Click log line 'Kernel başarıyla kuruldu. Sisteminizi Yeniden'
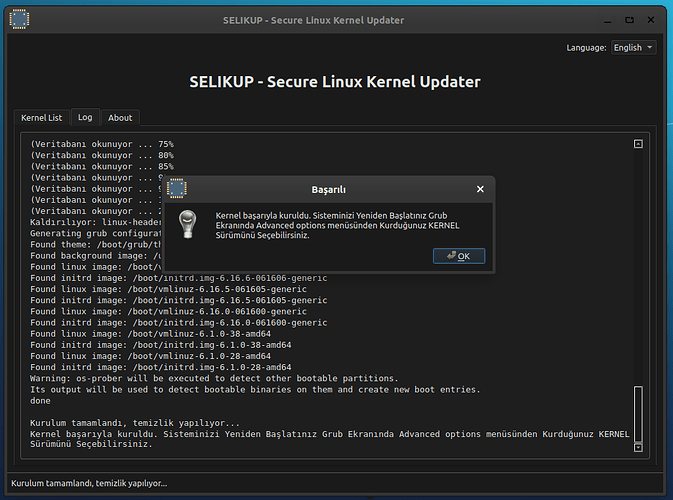The height and width of the screenshot is (500, 673). click(329, 434)
